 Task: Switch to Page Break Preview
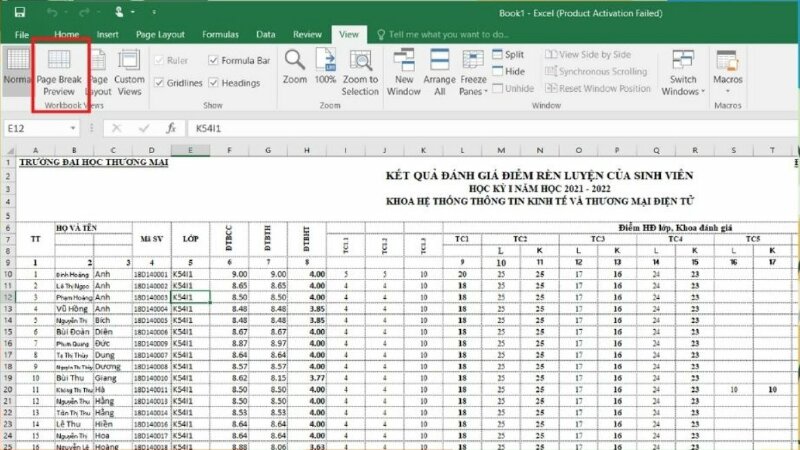tap(59, 72)
